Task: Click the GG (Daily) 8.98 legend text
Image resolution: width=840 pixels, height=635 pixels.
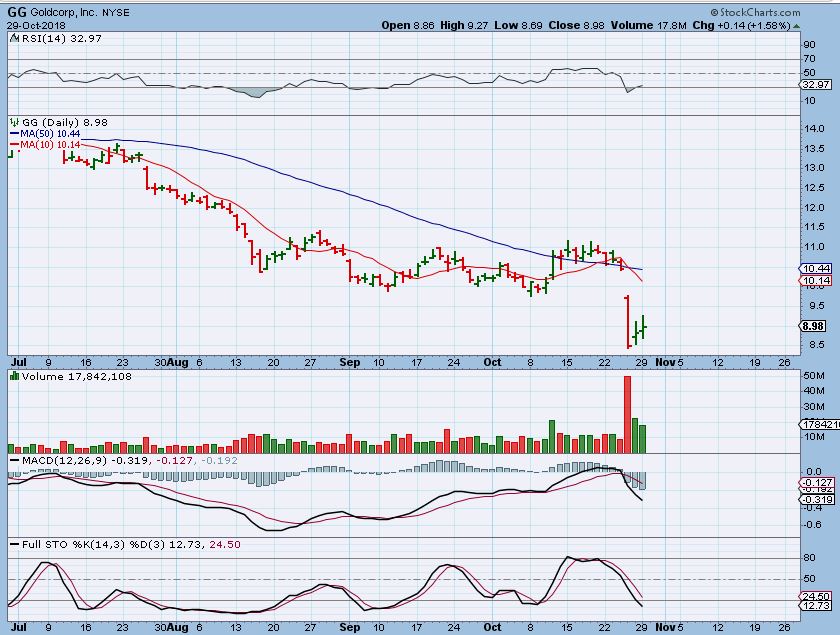Action: [x=64, y=123]
